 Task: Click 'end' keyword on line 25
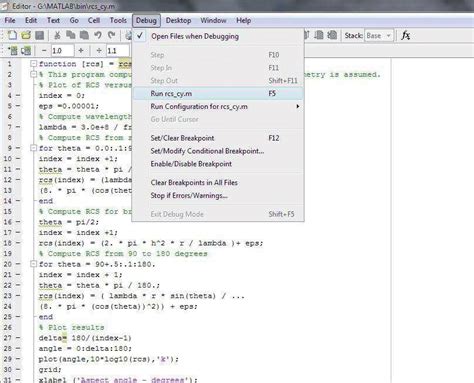(46, 317)
